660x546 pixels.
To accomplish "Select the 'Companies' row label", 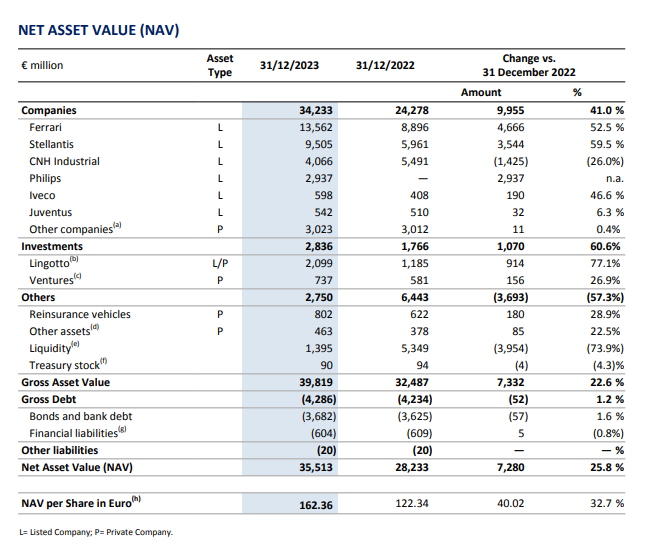I will (x=49, y=110).
